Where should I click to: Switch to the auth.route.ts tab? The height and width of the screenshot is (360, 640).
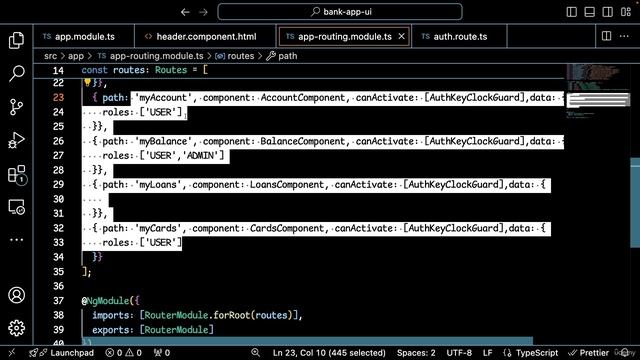coord(460,36)
